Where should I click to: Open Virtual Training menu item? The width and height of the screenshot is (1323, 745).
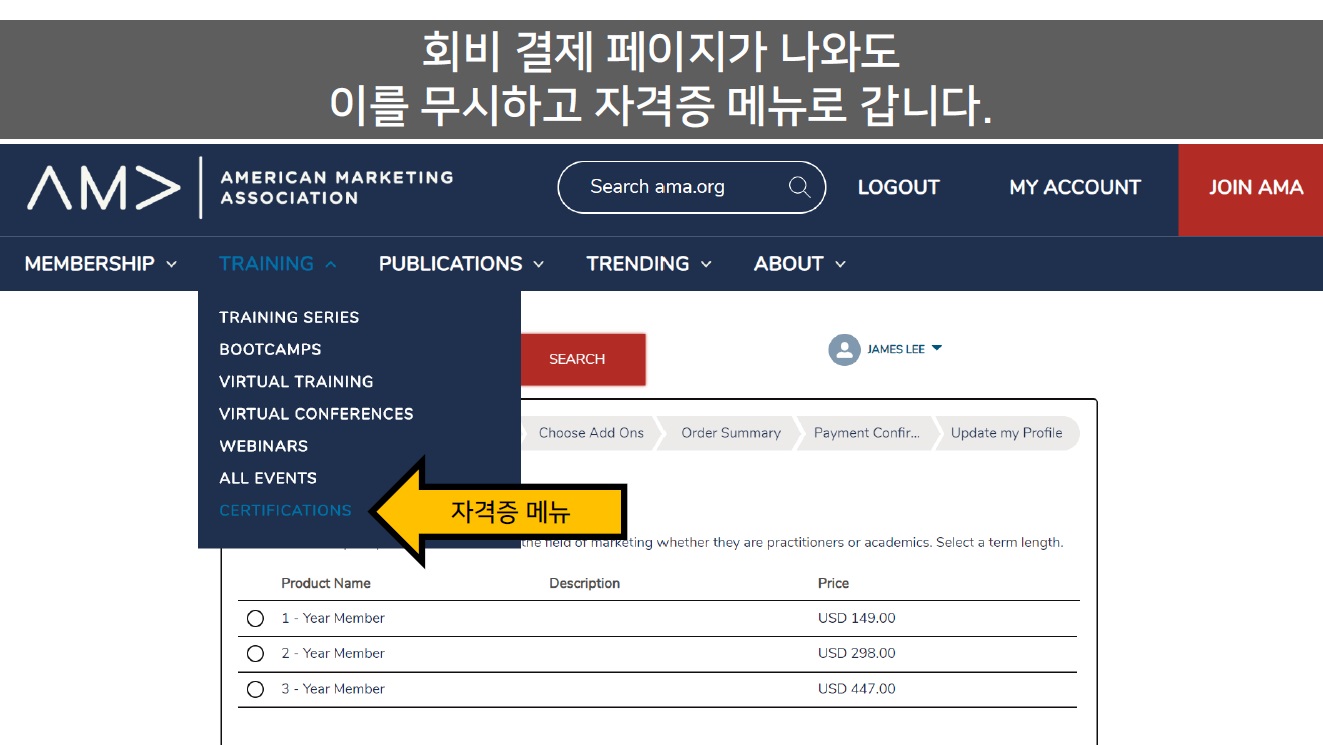pos(296,381)
